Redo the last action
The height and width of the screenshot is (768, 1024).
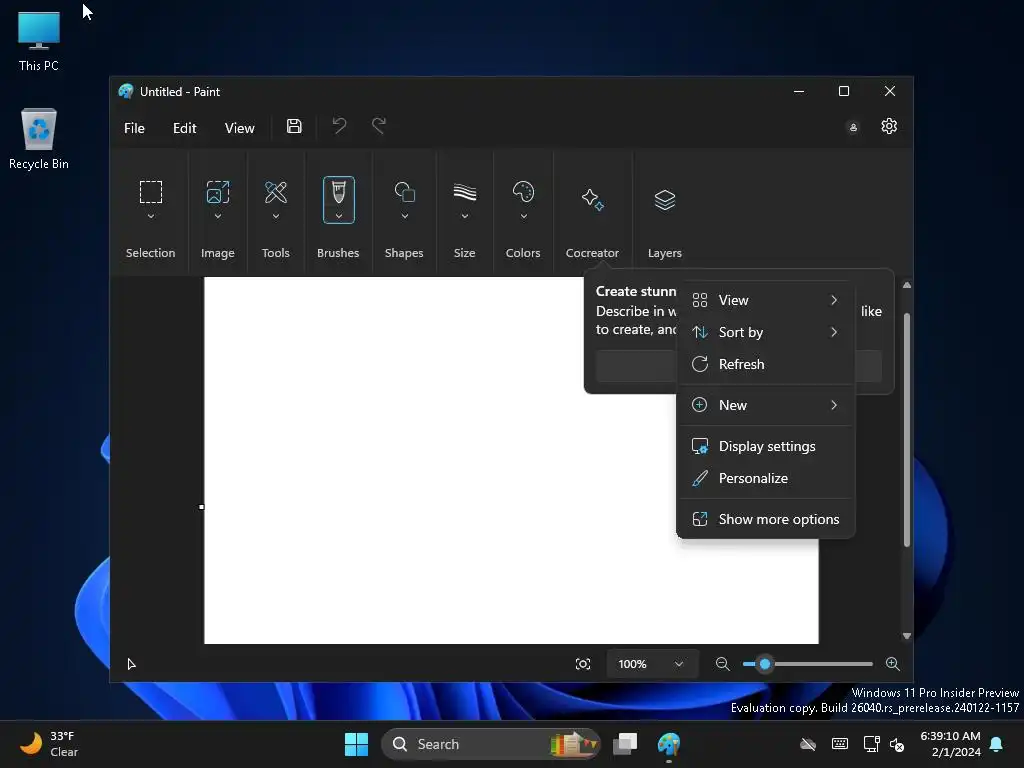click(x=379, y=125)
